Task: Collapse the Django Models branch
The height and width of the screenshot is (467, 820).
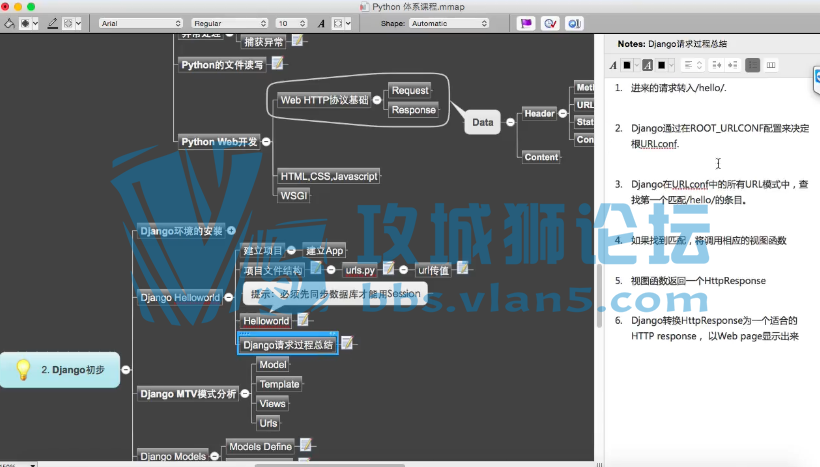Action: coord(214,456)
